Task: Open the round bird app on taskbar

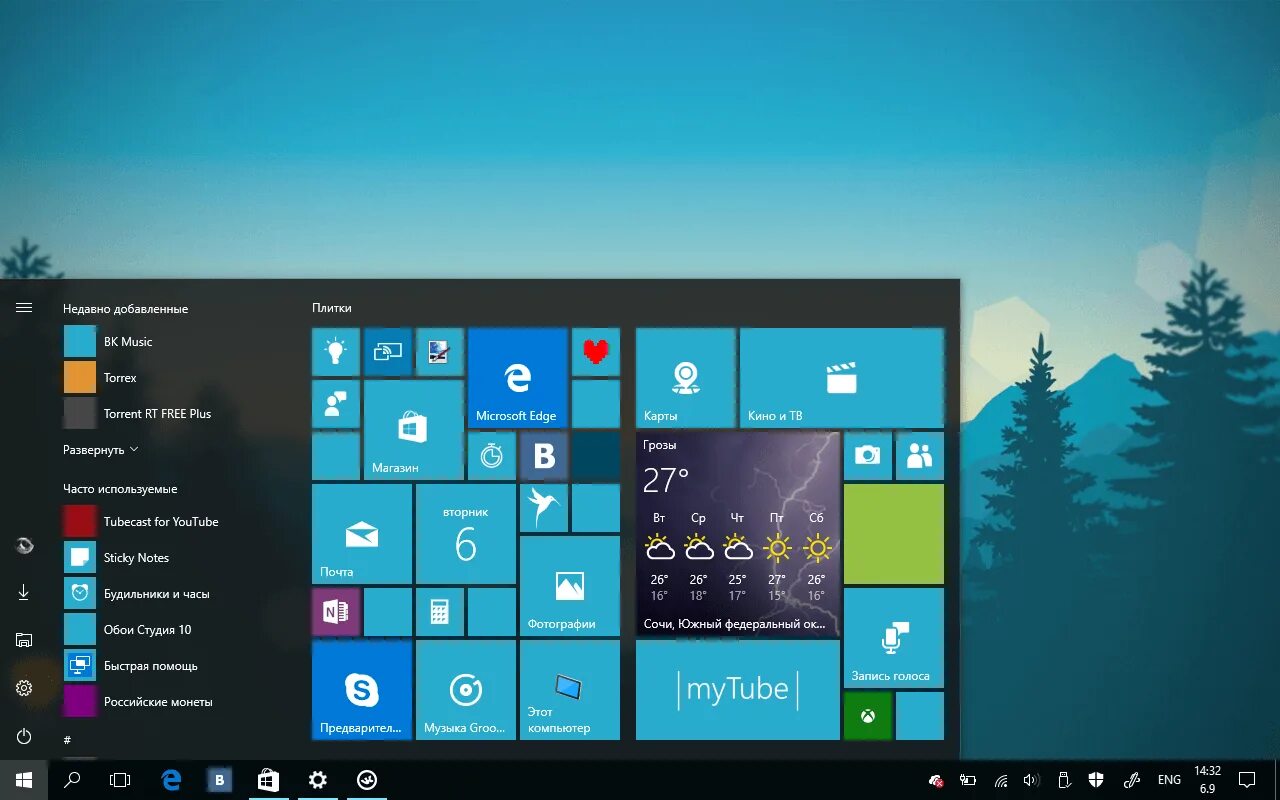Action: 366,780
